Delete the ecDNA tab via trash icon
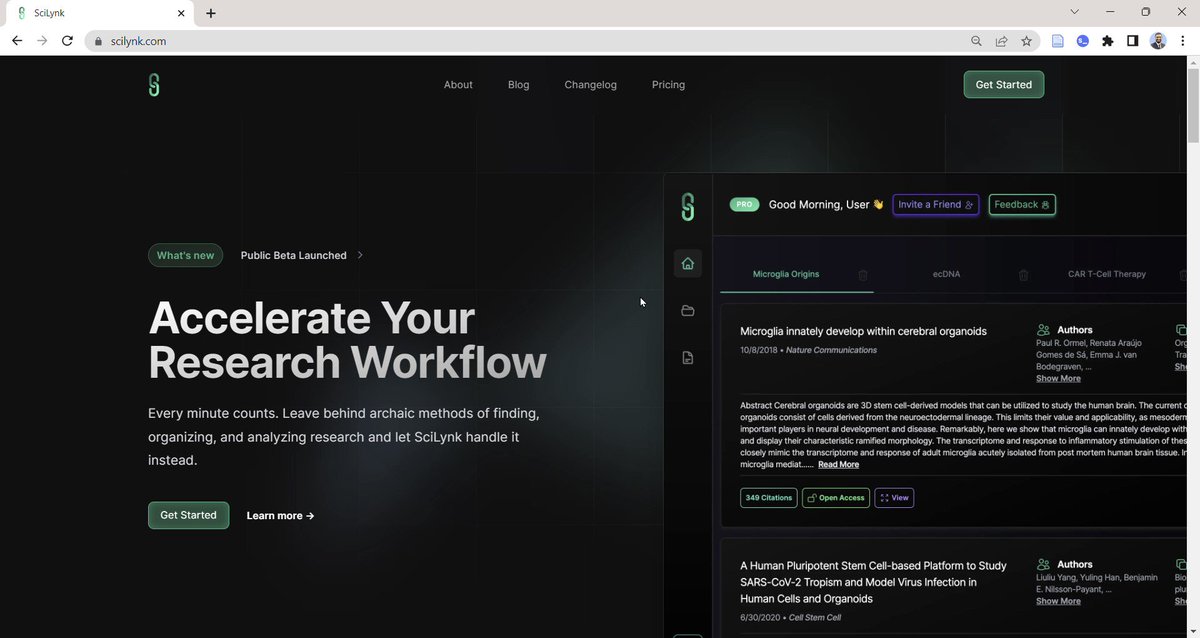Viewport: 1200px width, 638px height. [1023, 275]
